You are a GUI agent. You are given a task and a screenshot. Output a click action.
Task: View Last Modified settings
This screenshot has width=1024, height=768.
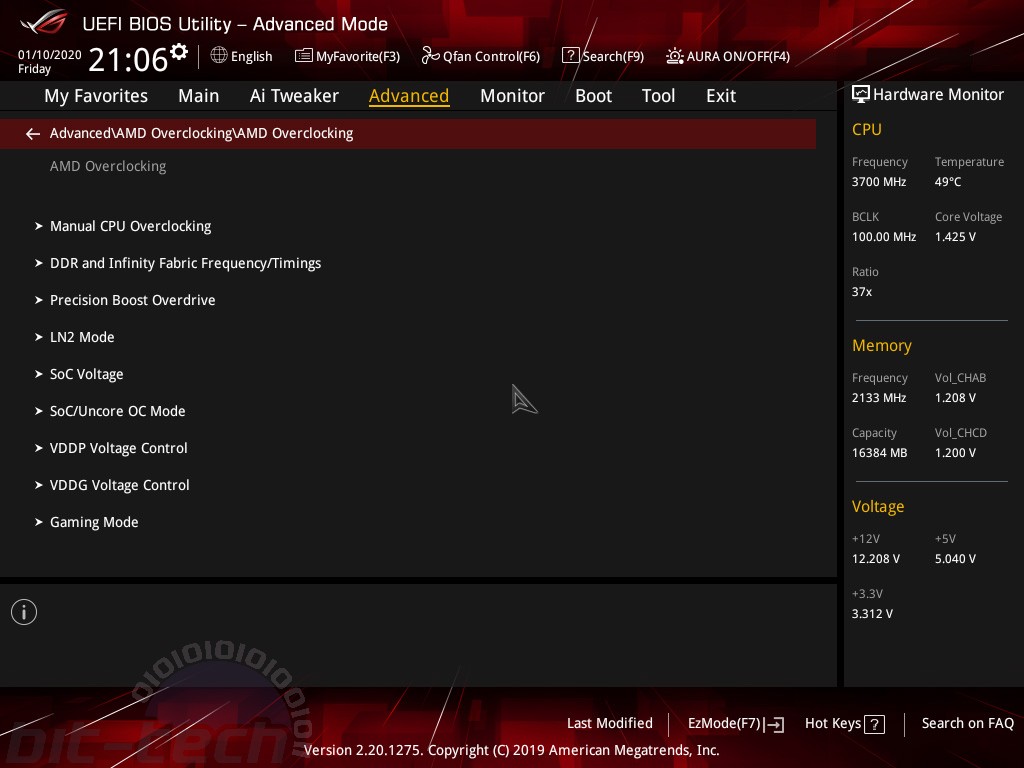point(610,724)
